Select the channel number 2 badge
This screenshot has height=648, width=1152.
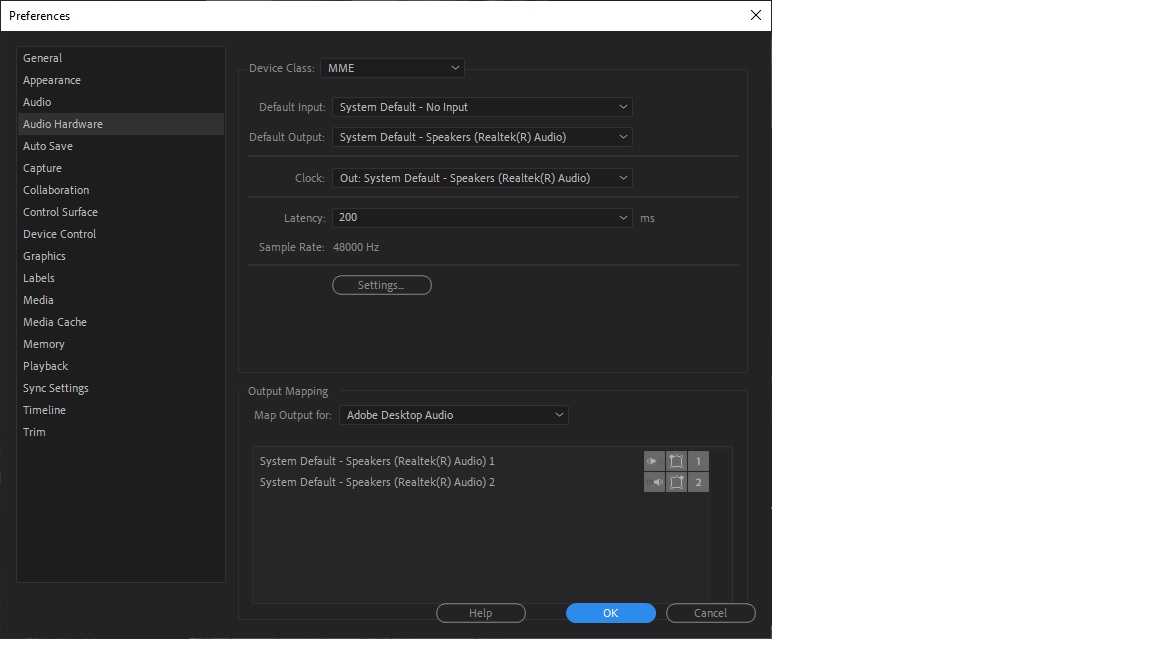click(697, 482)
